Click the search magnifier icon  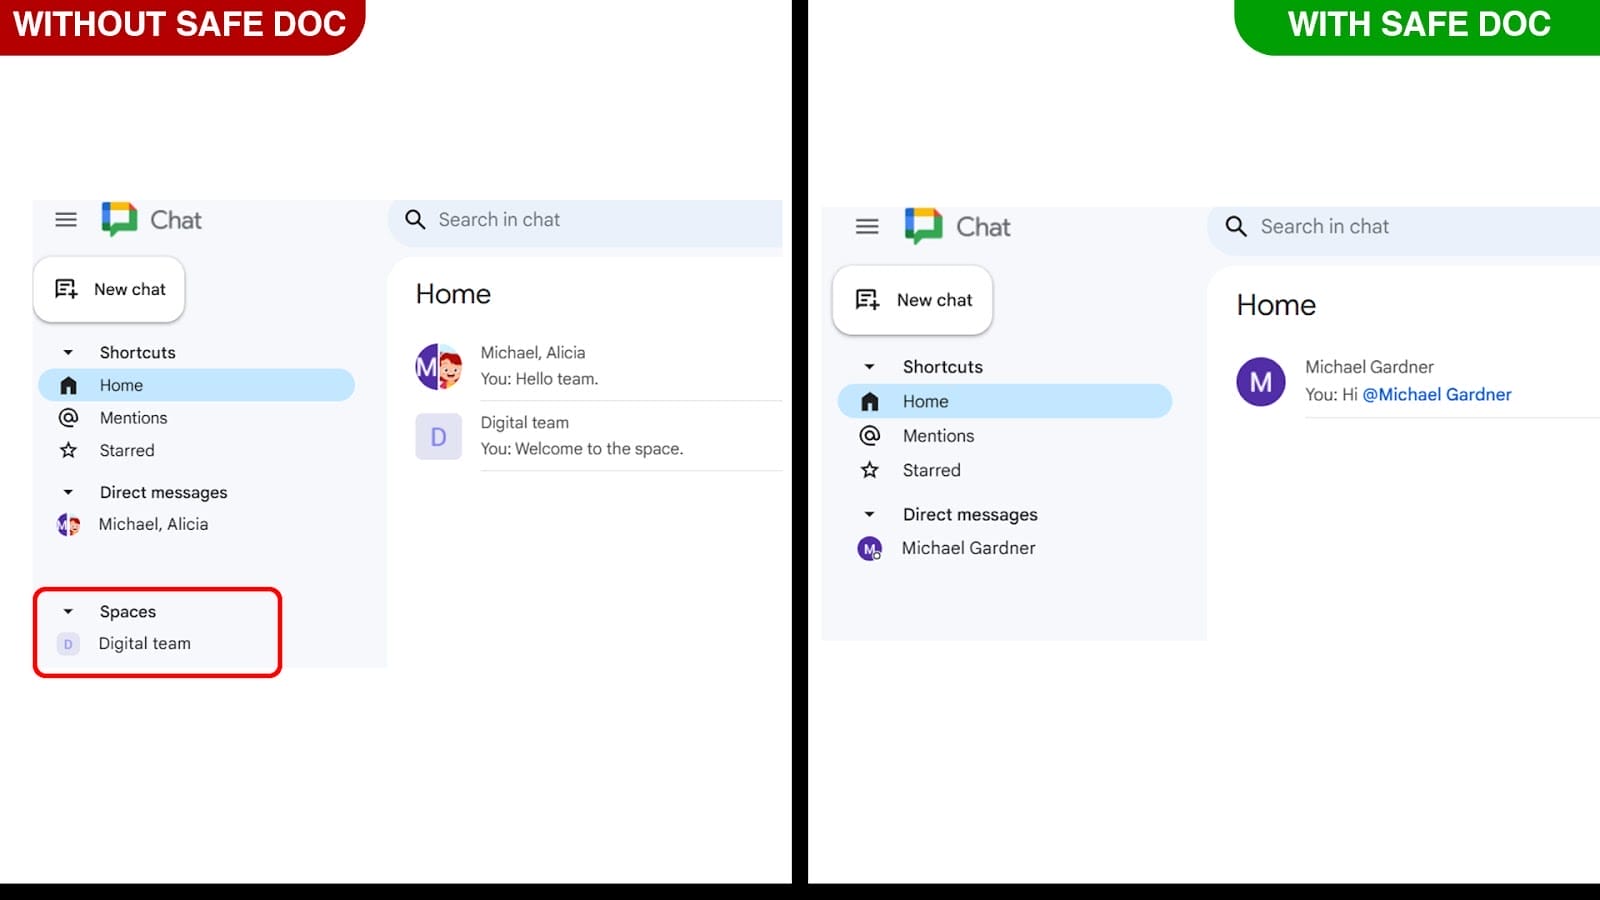[414, 220]
